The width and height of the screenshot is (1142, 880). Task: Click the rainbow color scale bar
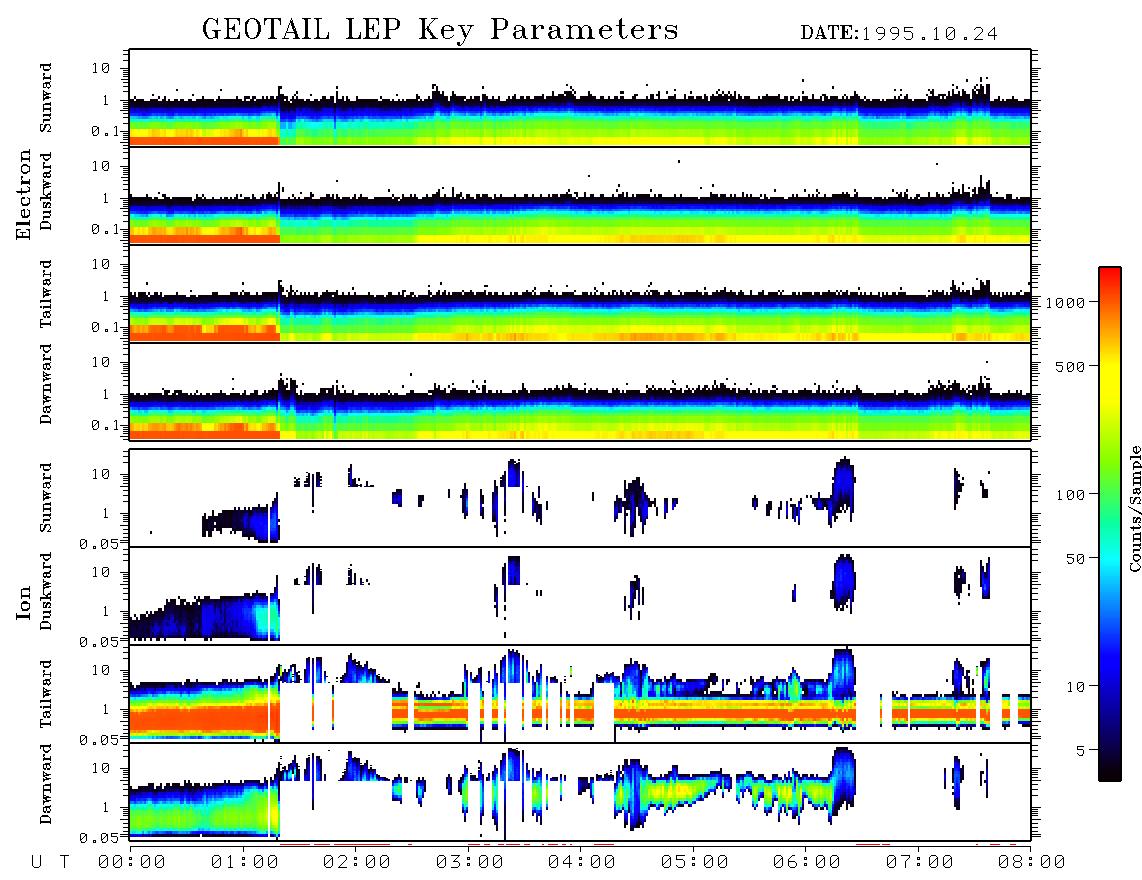point(1109,524)
